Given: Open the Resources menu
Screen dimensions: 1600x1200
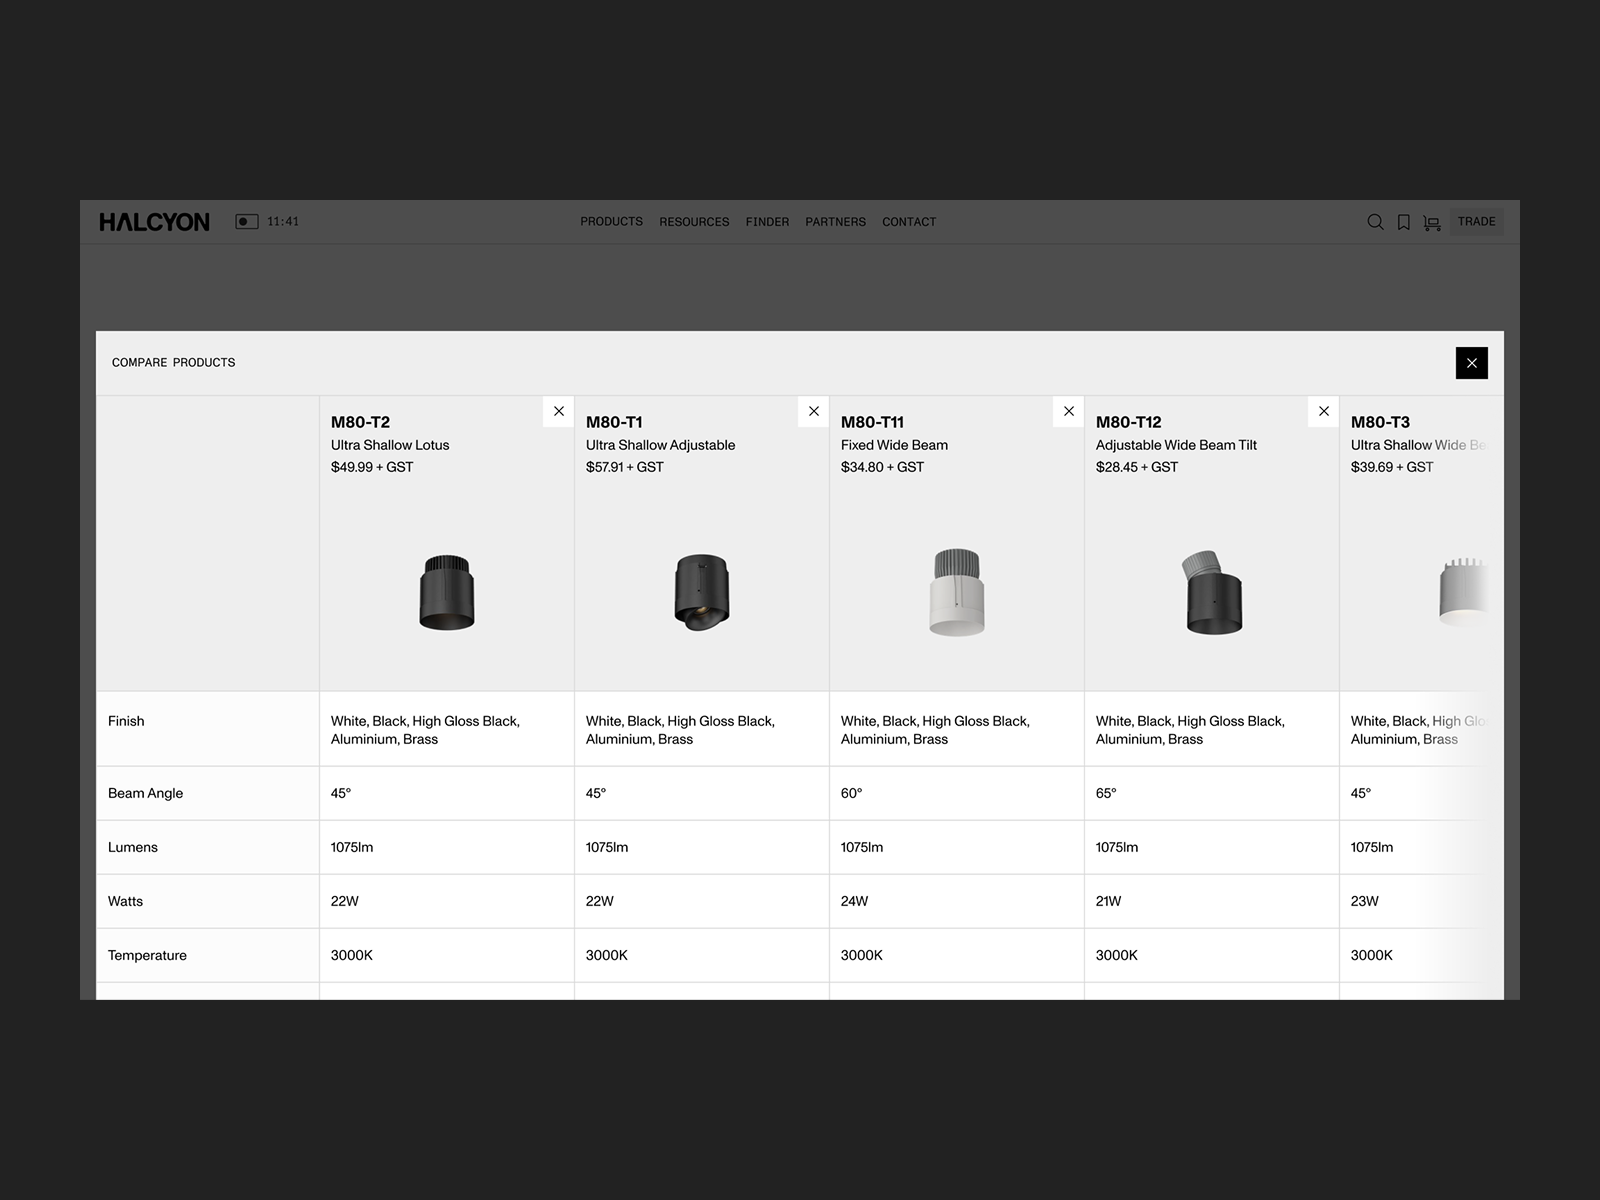Looking at the screenshot, I should click(x=694, y=222).
